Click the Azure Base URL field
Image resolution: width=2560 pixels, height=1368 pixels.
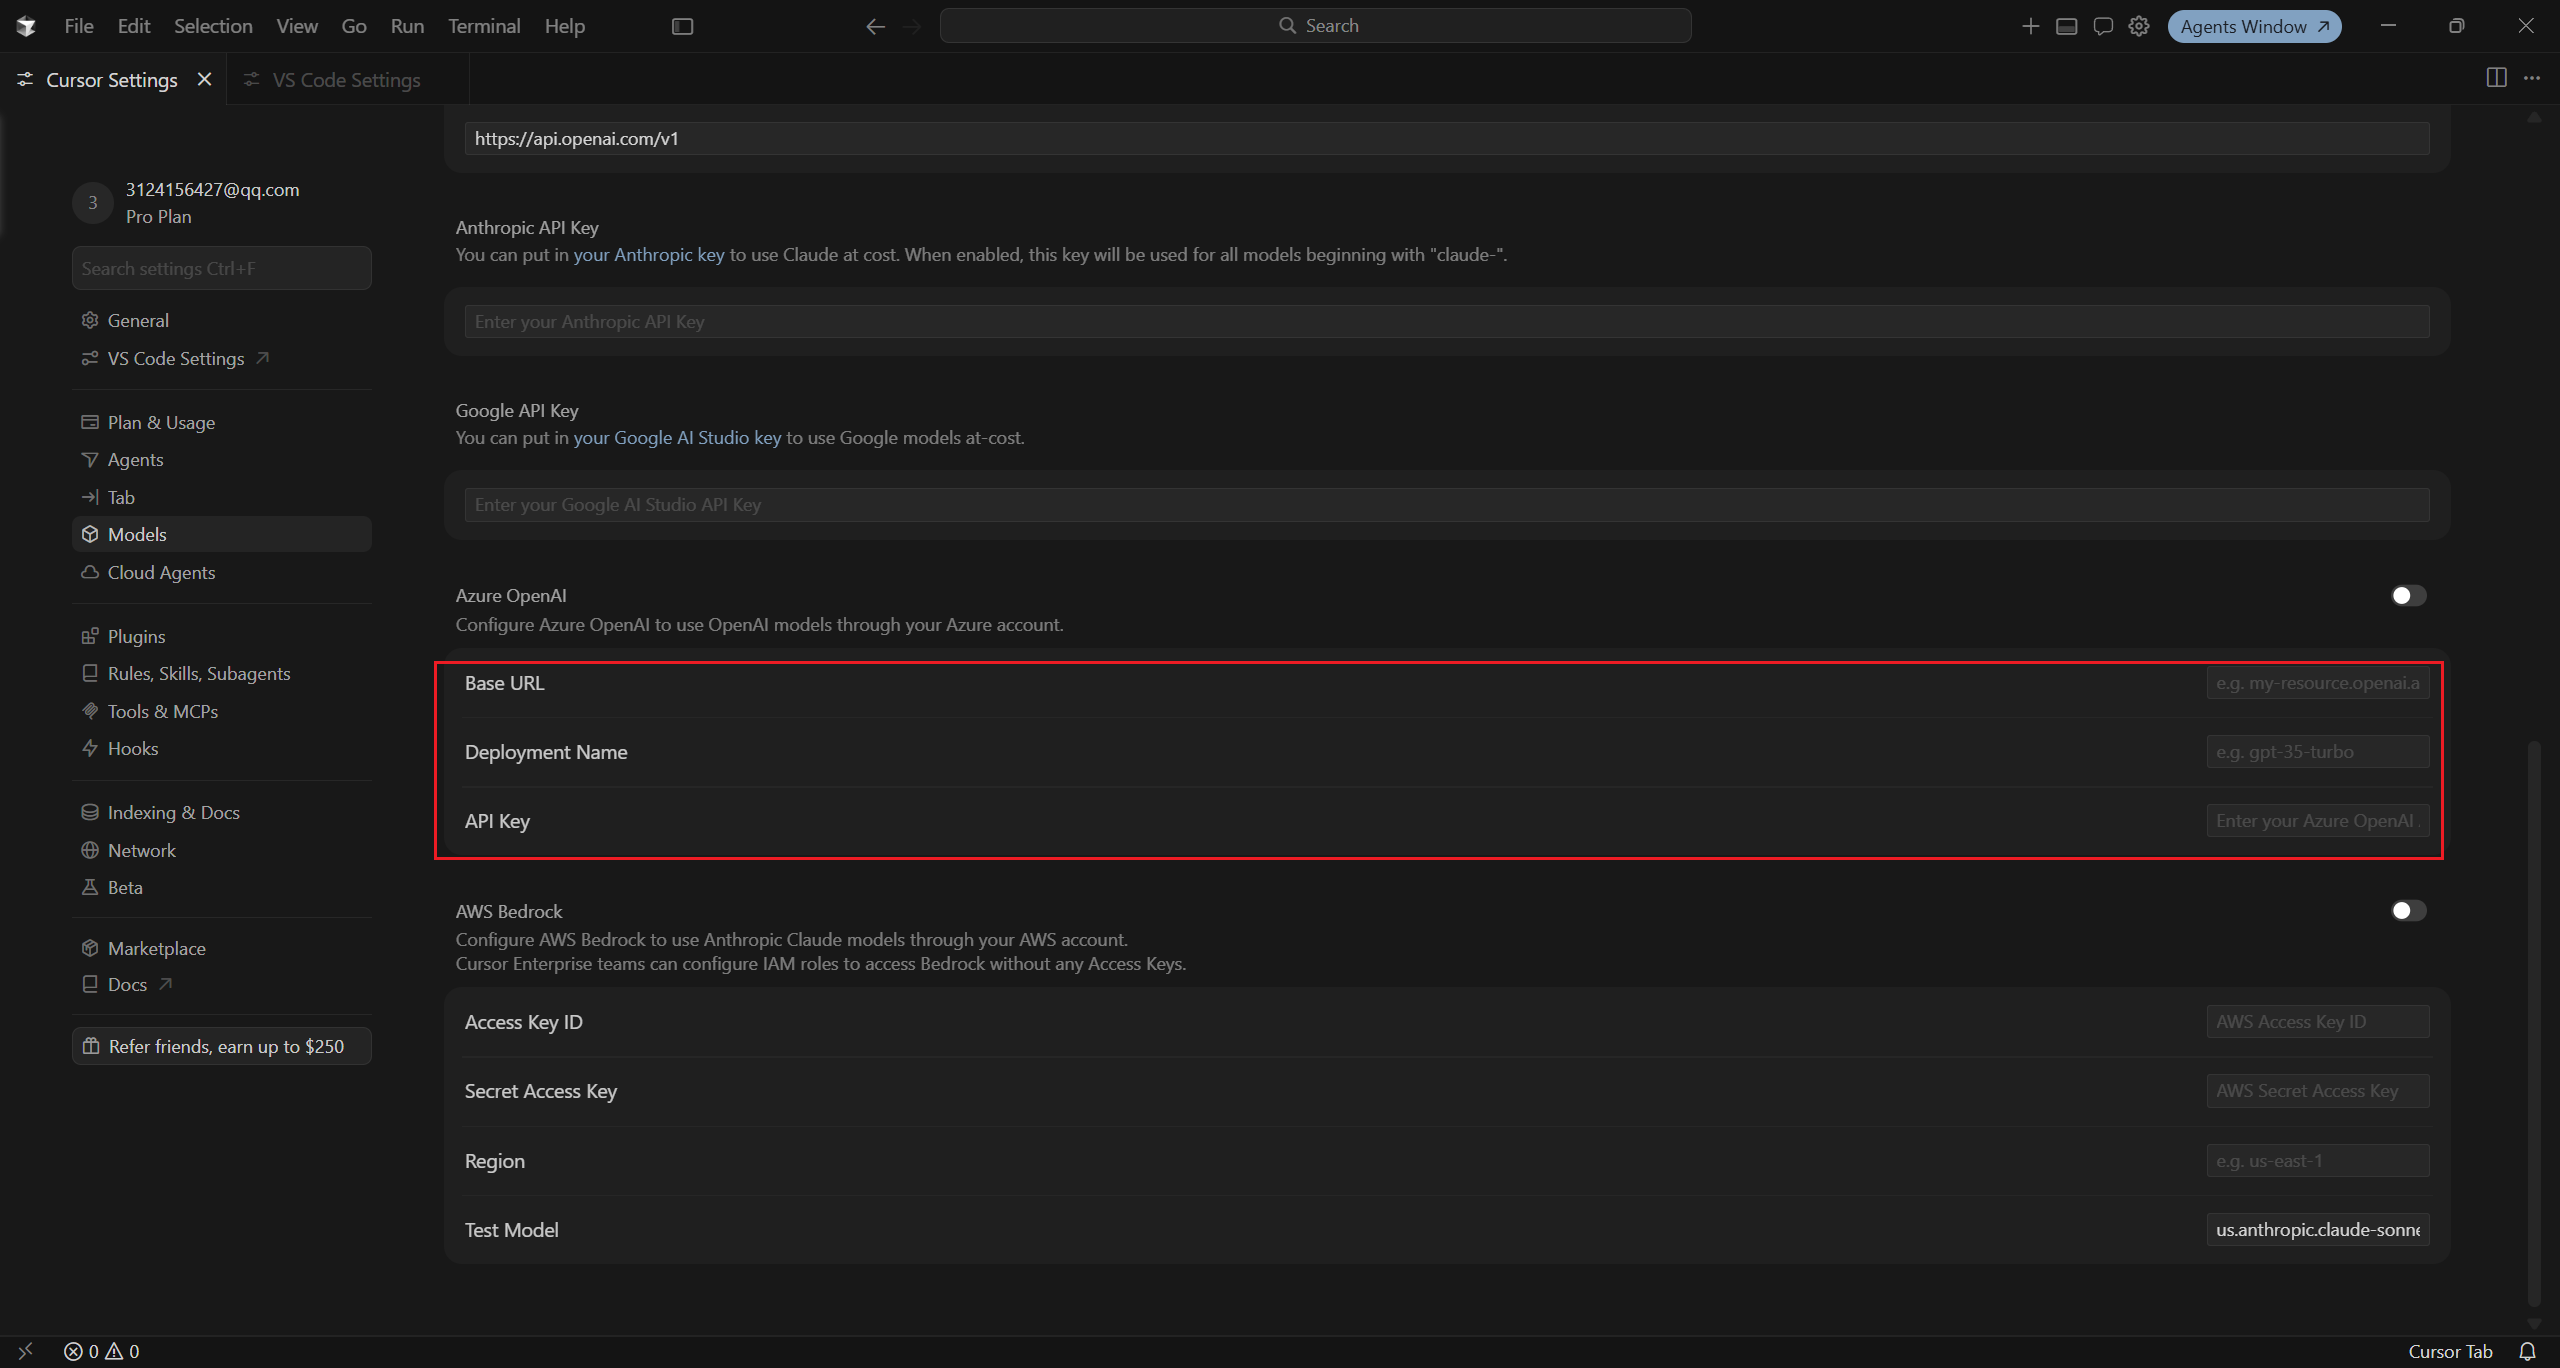pyautogui.click(x=2317, y=683)
